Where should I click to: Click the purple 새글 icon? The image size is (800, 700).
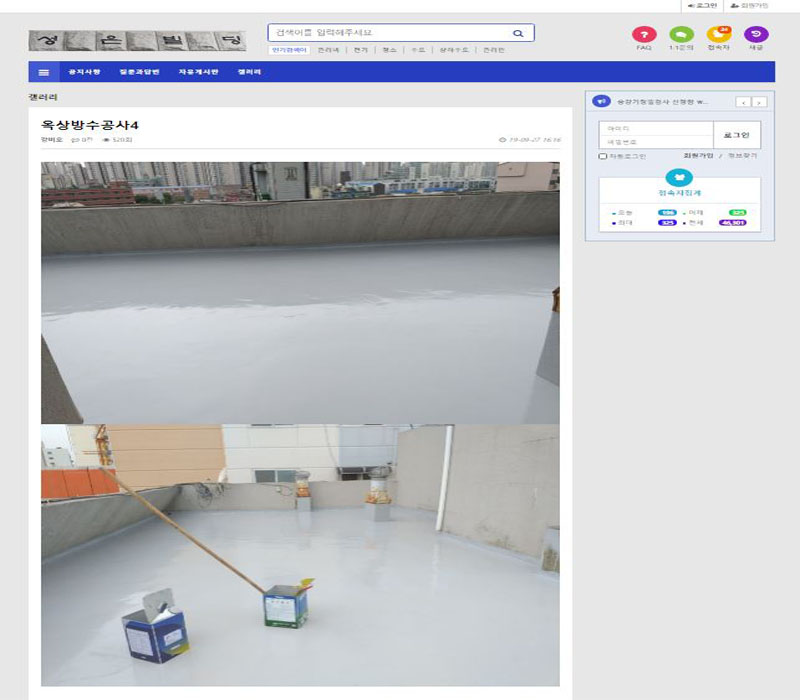click(x=756, y=34)
